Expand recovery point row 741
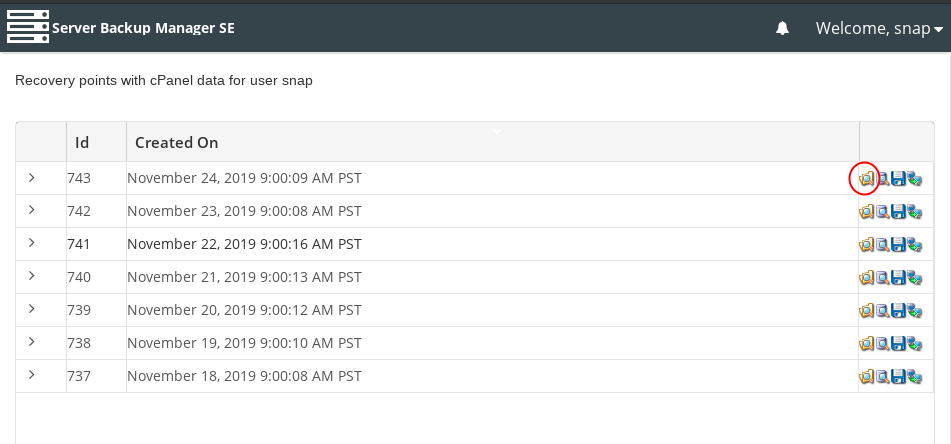Image resolution: width=951 pixels, height=444 pixels. click(x=32, y=243)
